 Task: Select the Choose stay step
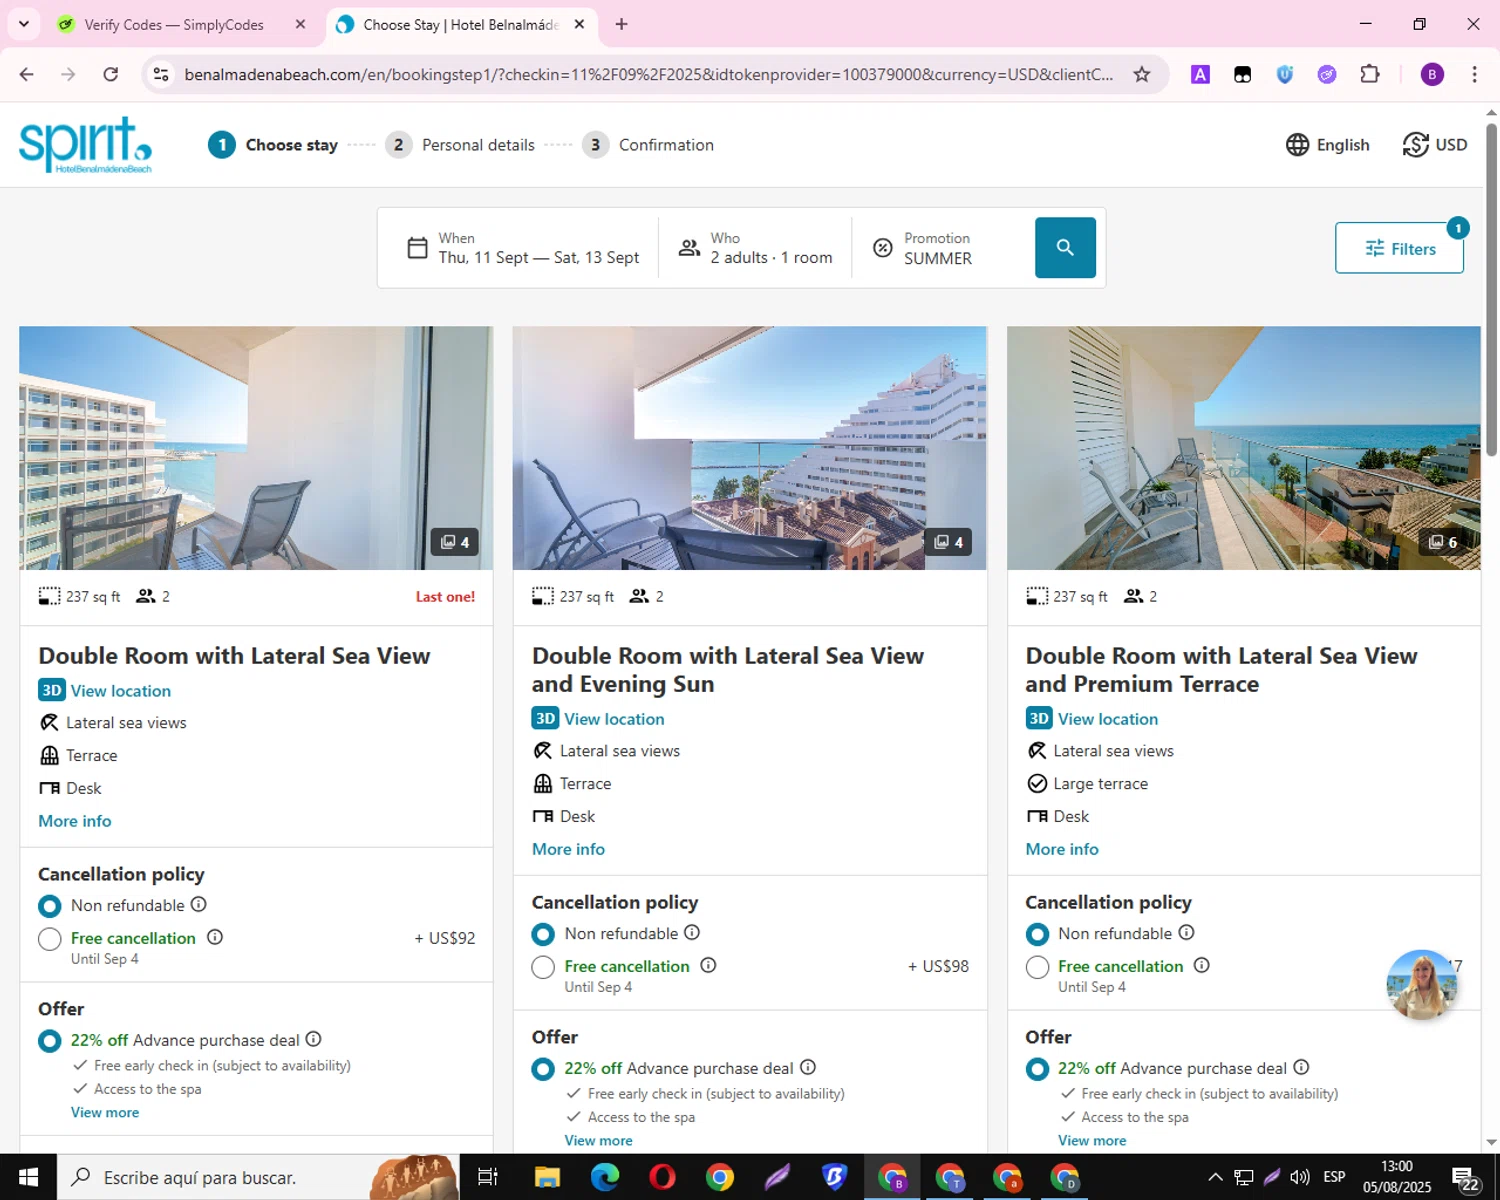[x=273, y=145]
